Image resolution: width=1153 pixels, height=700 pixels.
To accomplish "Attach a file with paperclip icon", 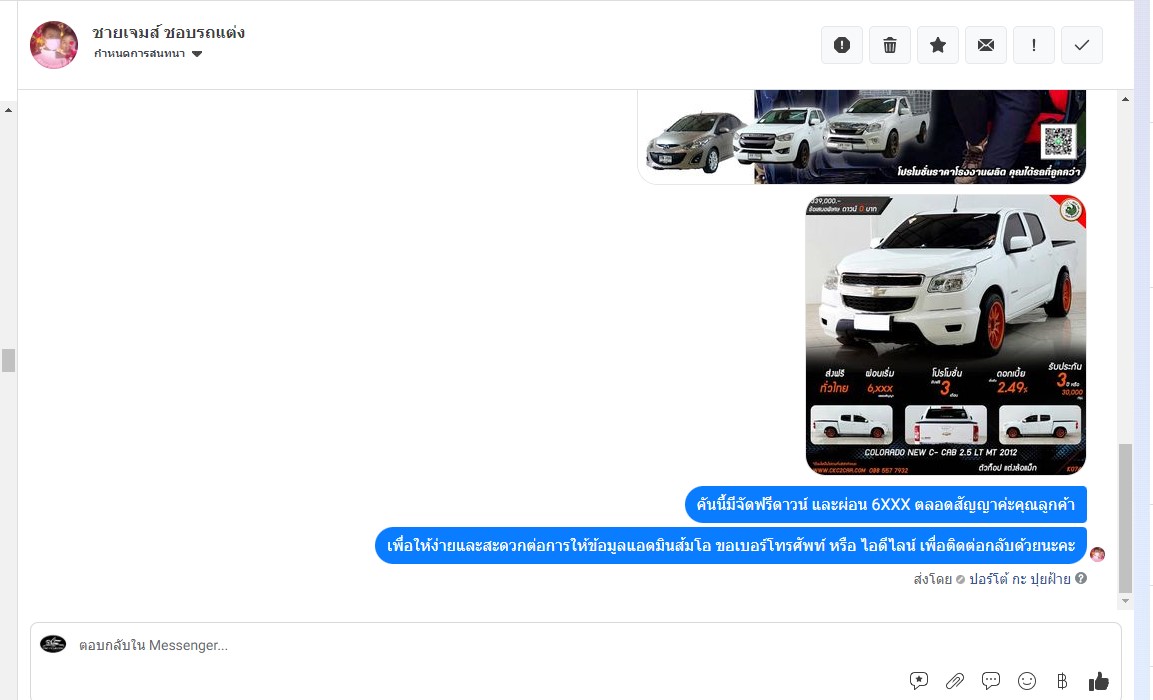I will (x=954, y=681).
